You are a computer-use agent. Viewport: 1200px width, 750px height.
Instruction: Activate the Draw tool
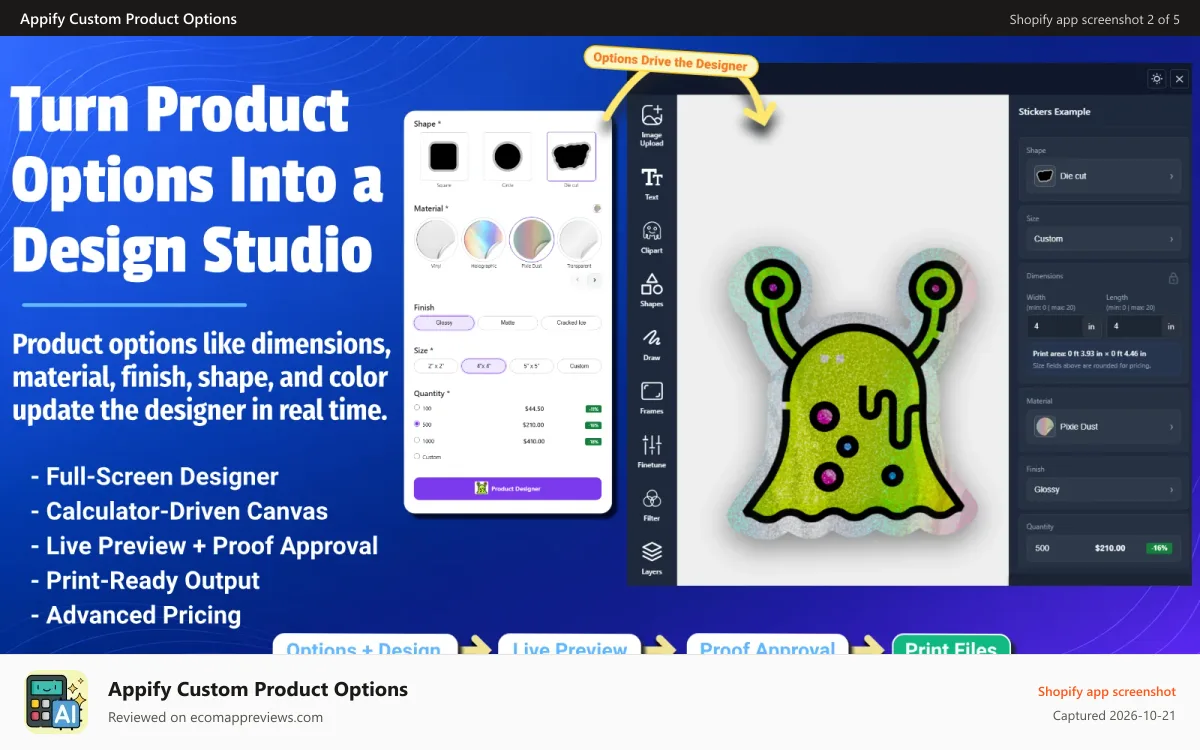click(652, 344)
